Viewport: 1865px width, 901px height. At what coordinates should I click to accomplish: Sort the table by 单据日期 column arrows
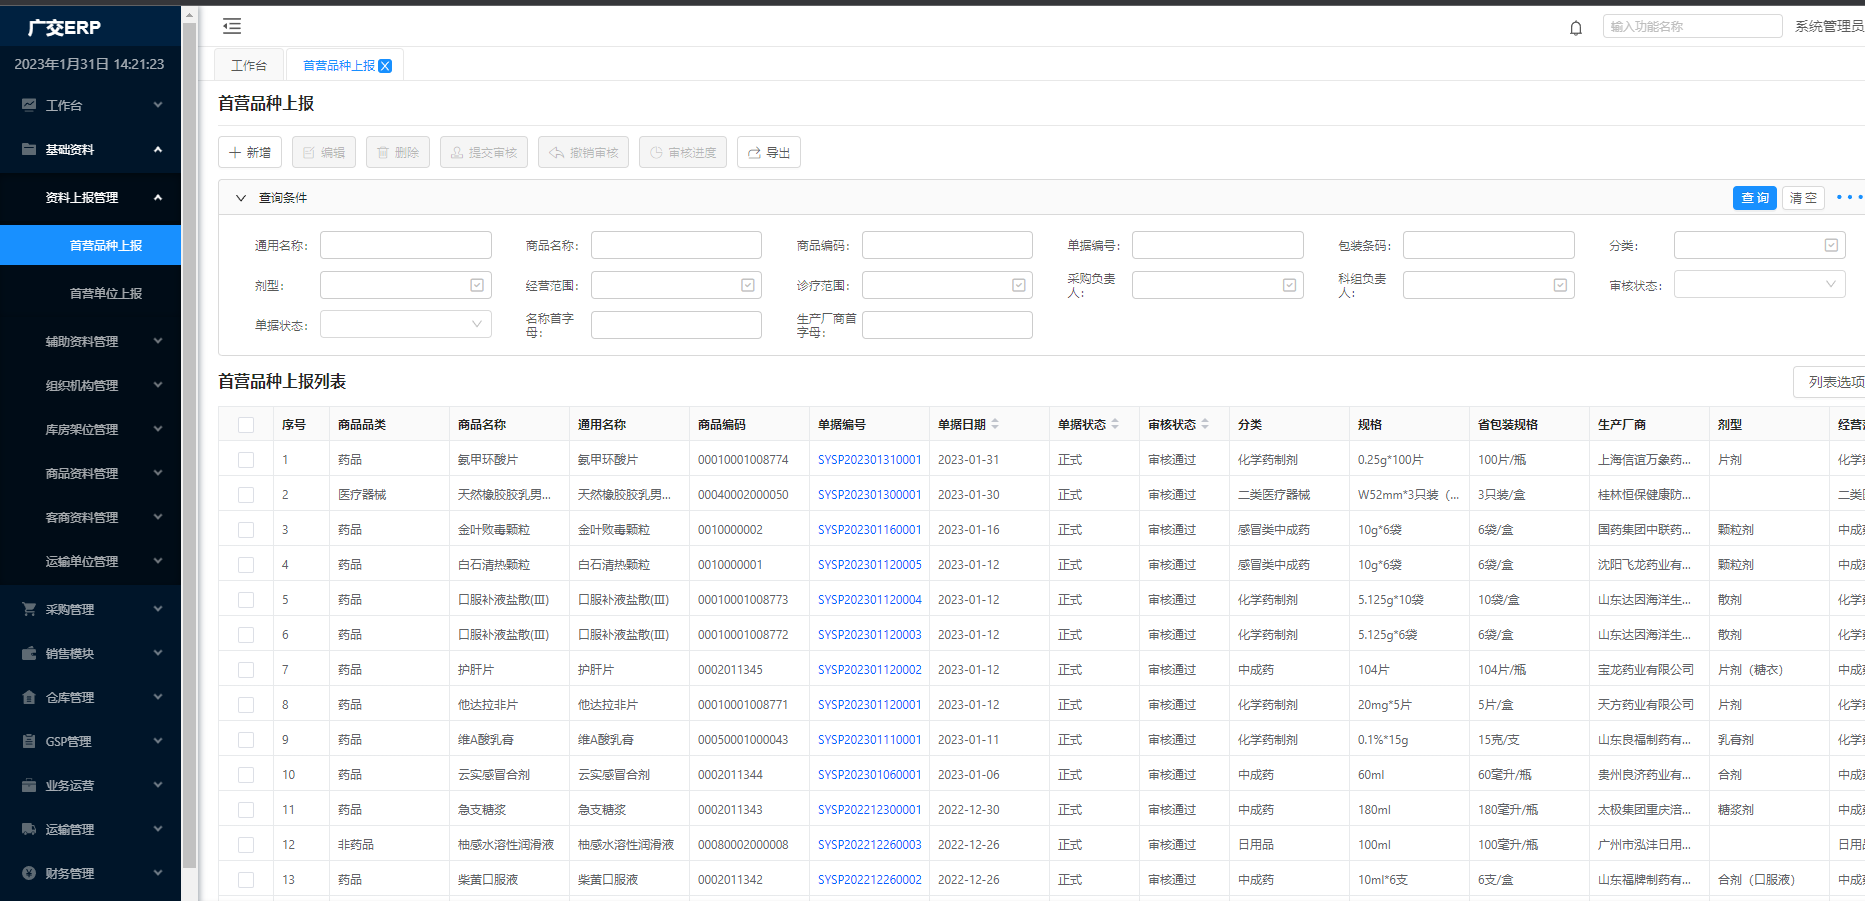point(995,424)
